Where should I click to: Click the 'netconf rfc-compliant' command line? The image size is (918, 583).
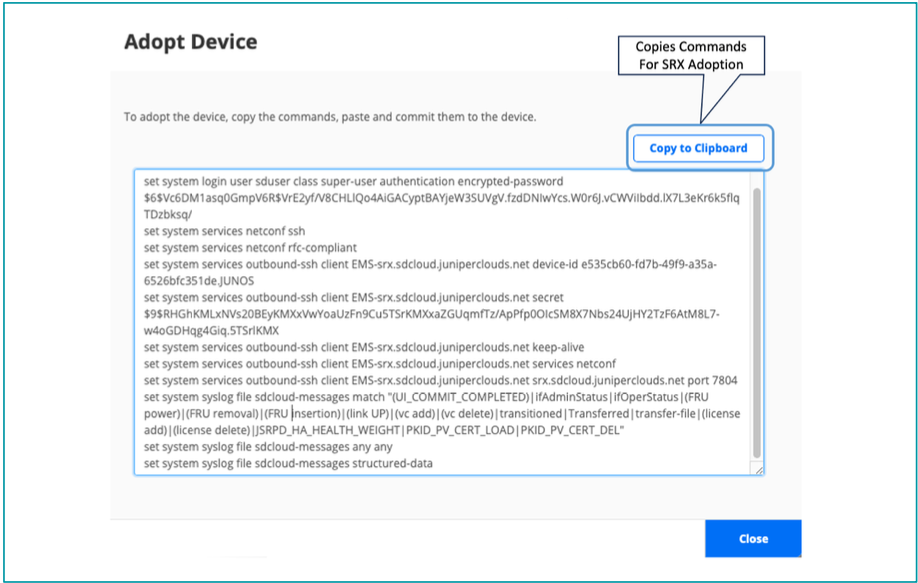point(250,247)
